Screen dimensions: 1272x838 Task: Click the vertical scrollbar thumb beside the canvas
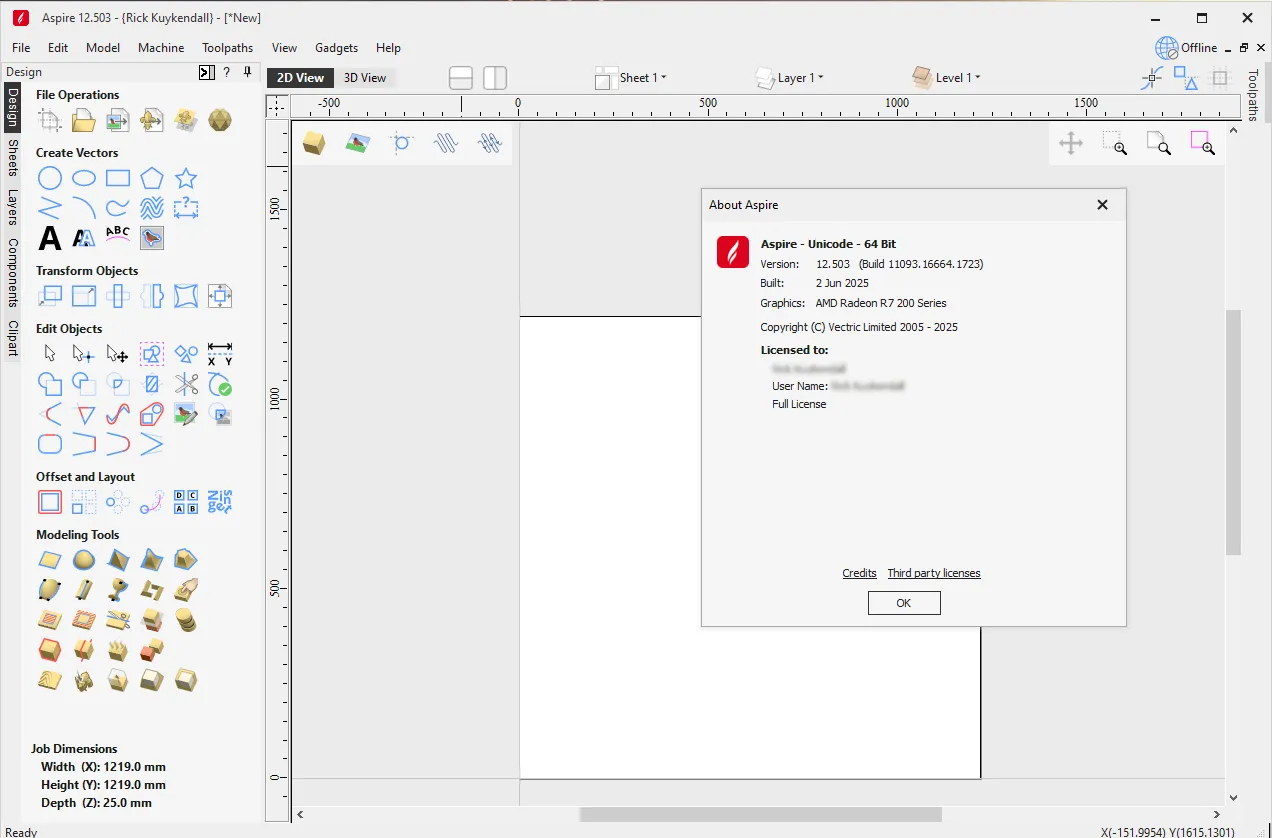(1233, 433)
